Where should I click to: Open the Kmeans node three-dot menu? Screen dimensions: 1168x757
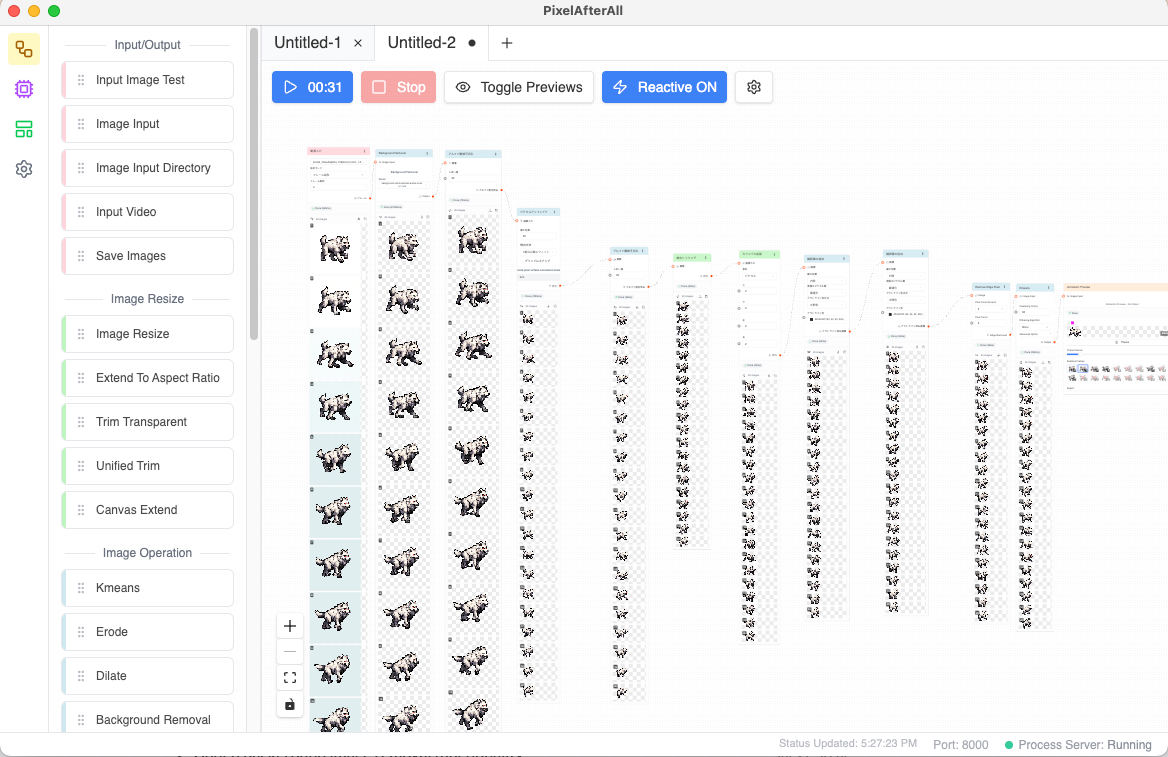pos(1049,288)
